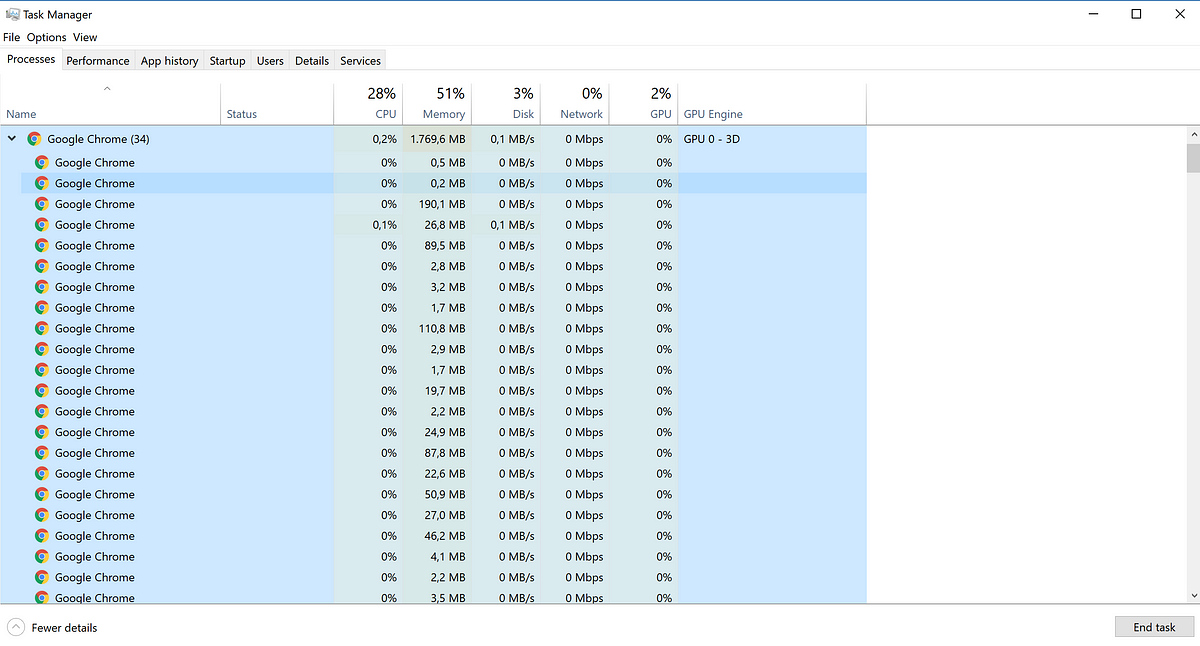Click the 190,1 MB memory value
This screenshot has width=1200, height=646.
442,204
